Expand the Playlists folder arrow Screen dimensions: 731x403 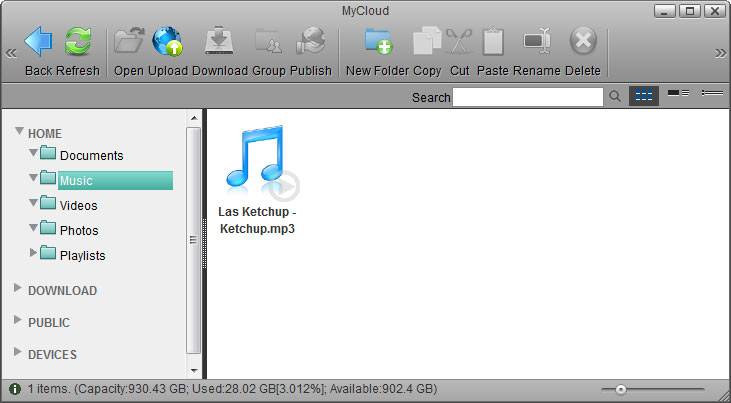[34, 254]
